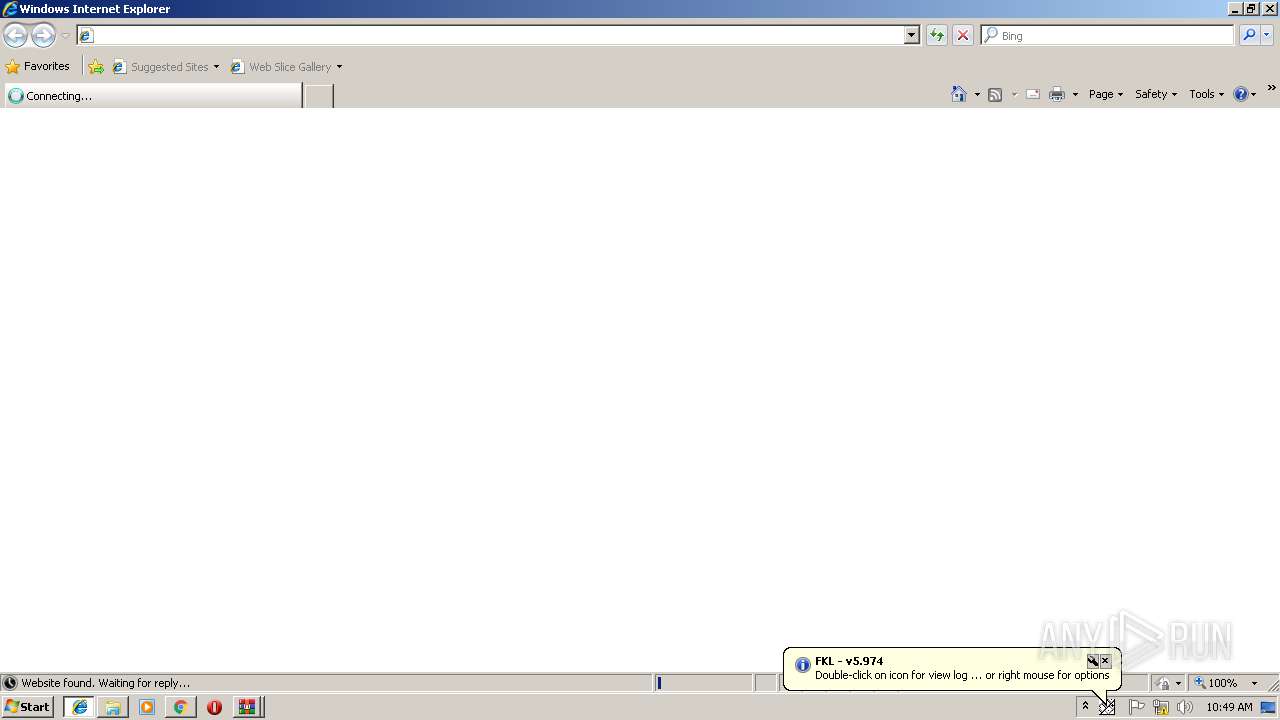The height and width of the screenshot is (720, 1280).
Task: Open the search provider dropdown arrow
Action: 1267,35
